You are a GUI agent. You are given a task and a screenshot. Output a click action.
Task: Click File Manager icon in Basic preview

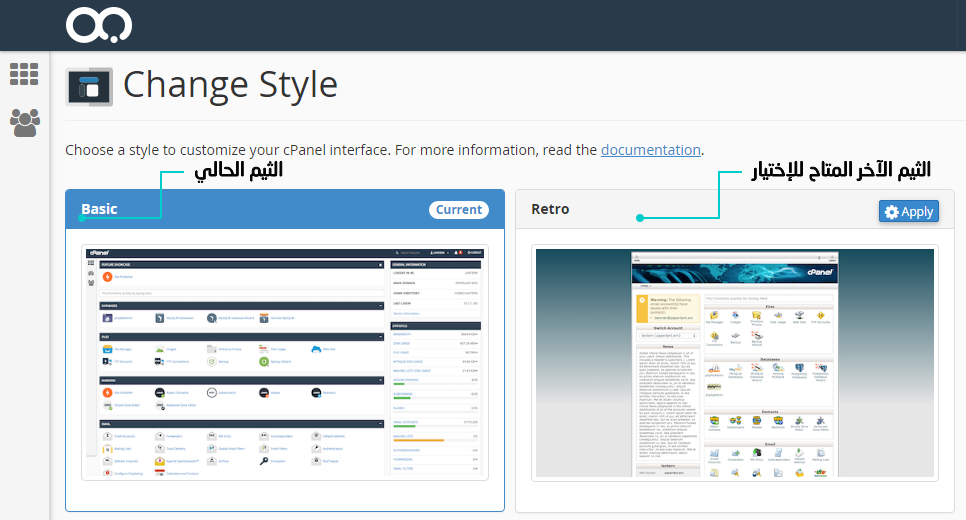coord(105,349)
